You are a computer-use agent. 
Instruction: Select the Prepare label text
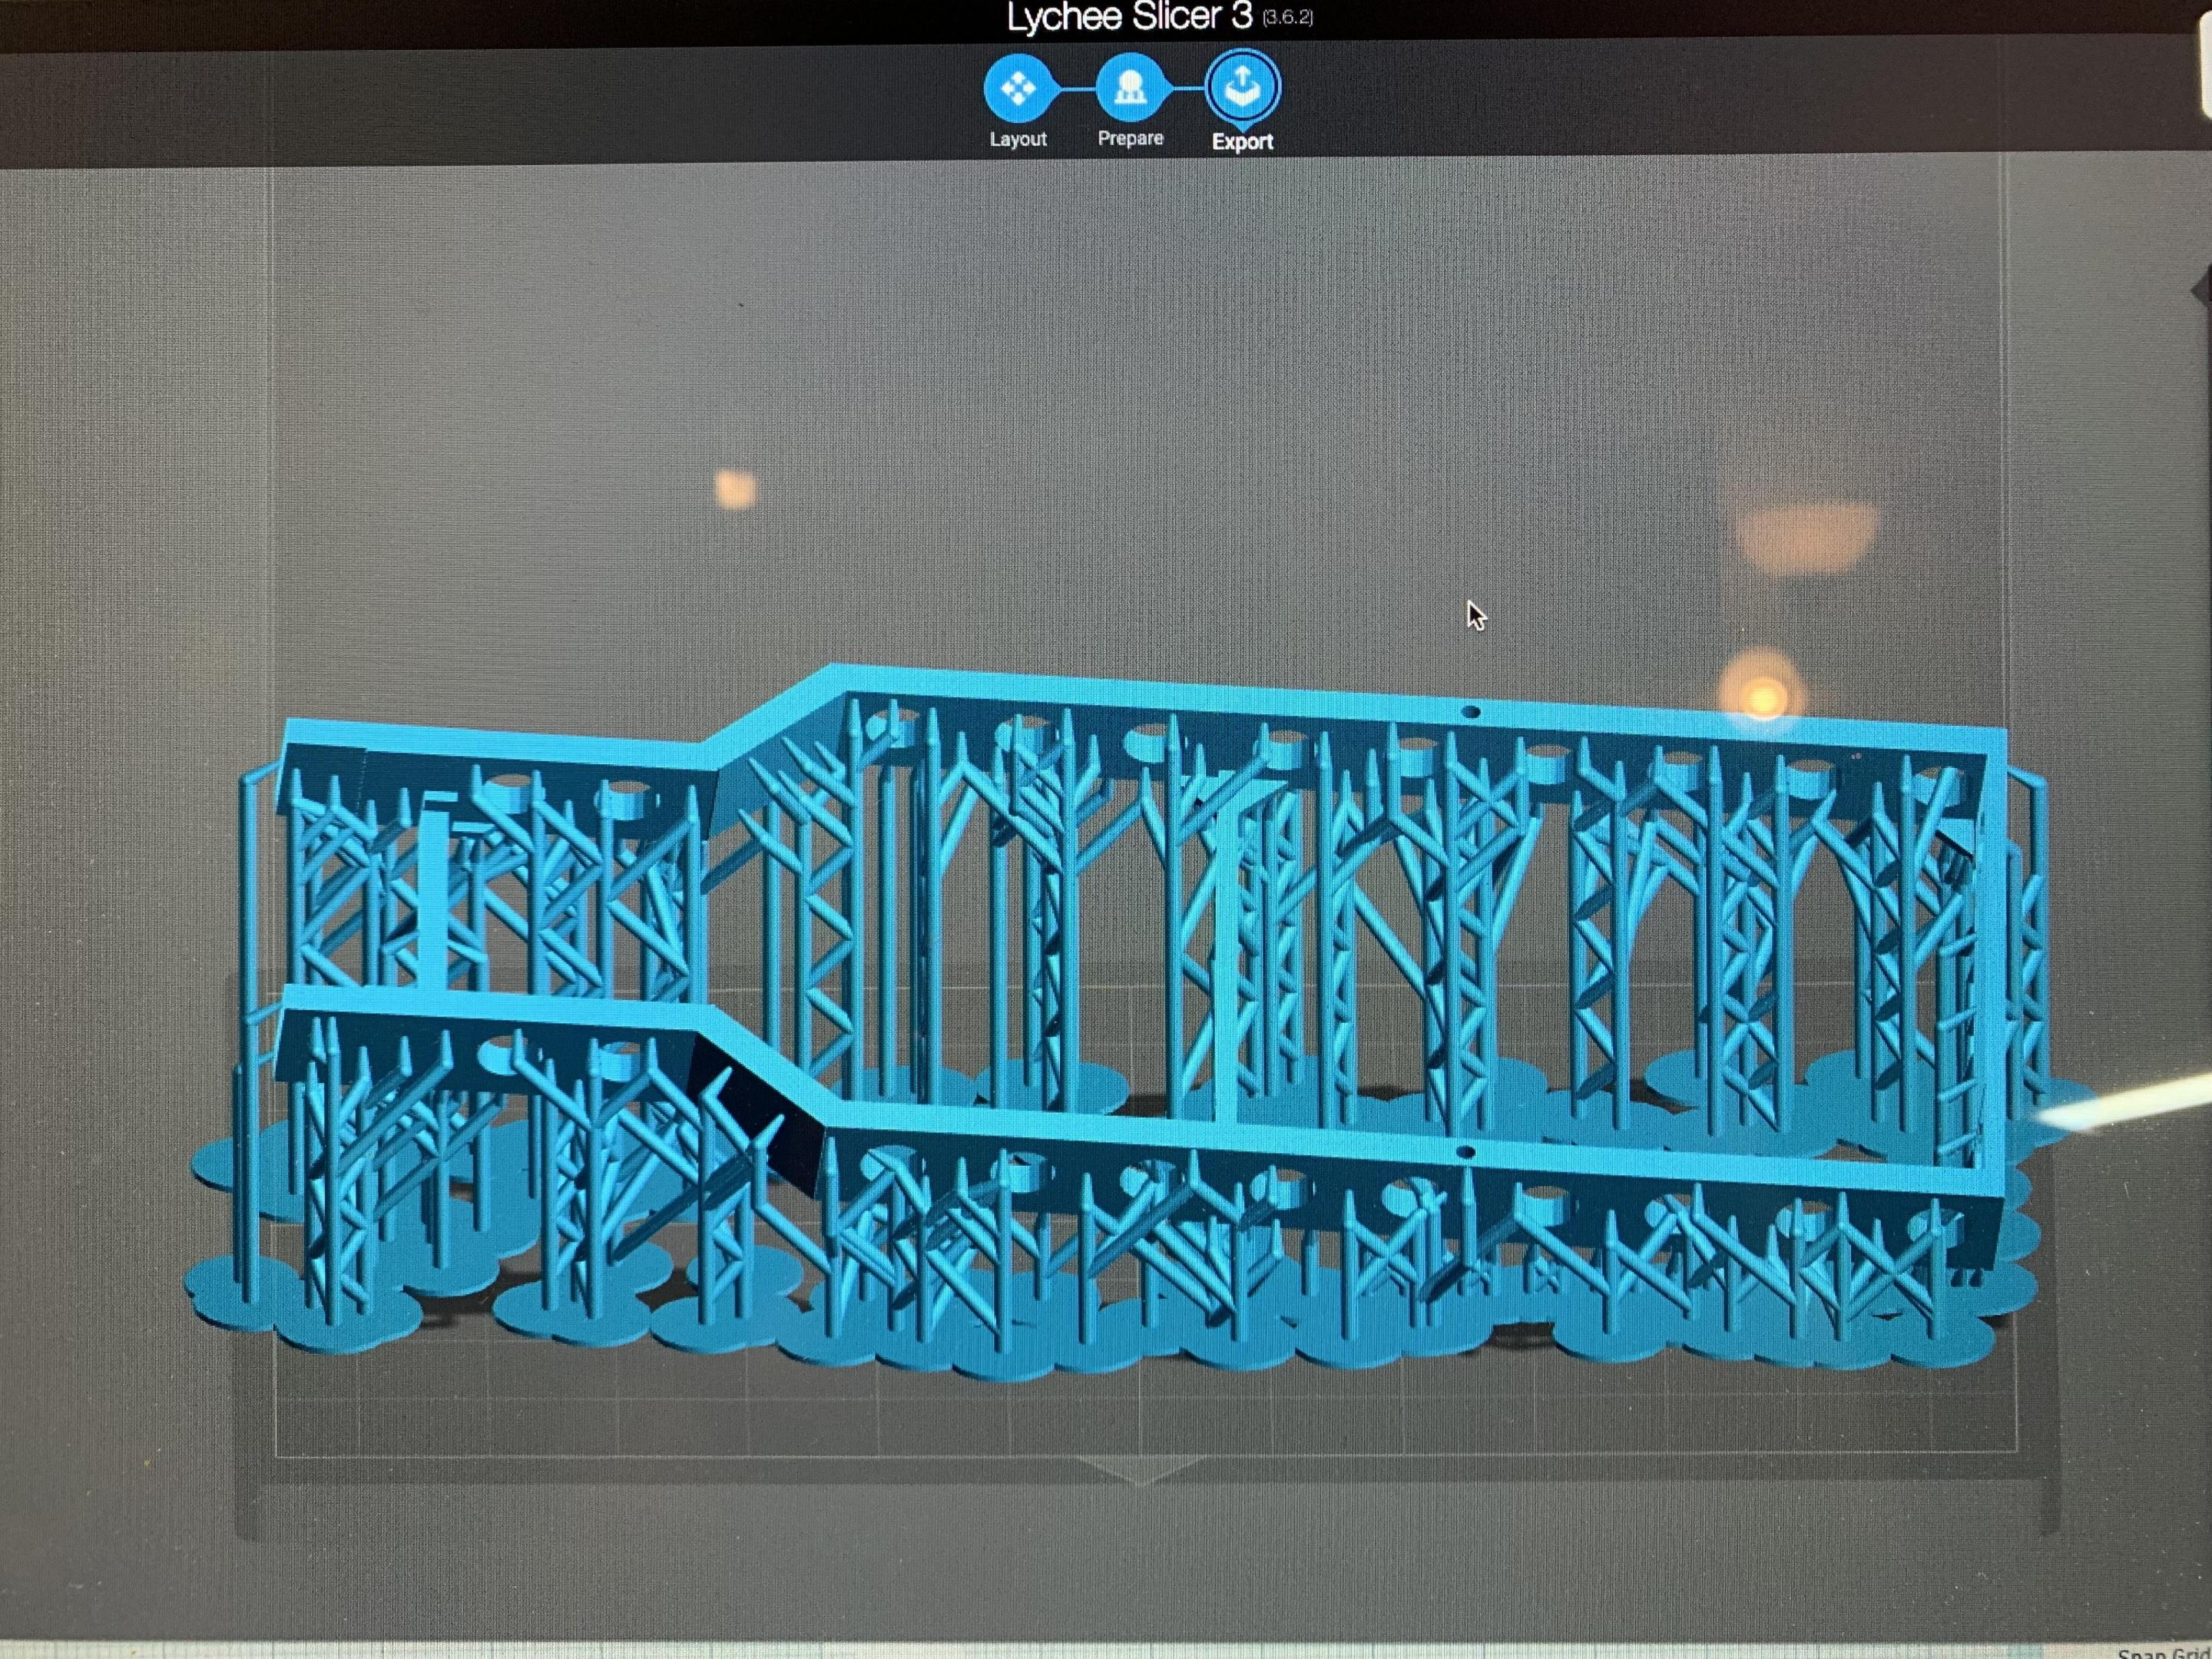[x=1130, y=138]
